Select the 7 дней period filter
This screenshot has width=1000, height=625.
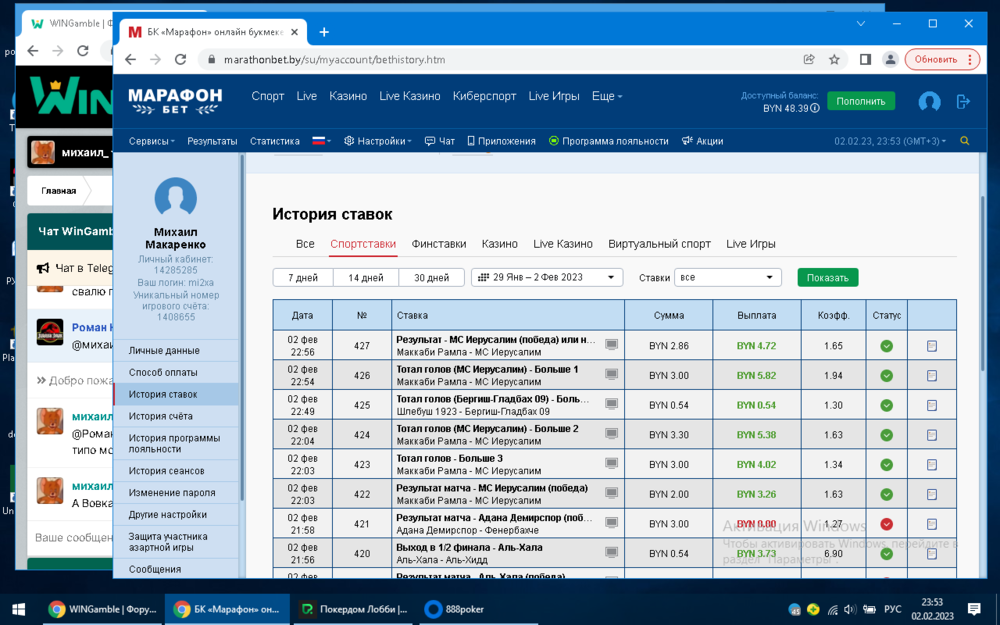coord(303,278)
